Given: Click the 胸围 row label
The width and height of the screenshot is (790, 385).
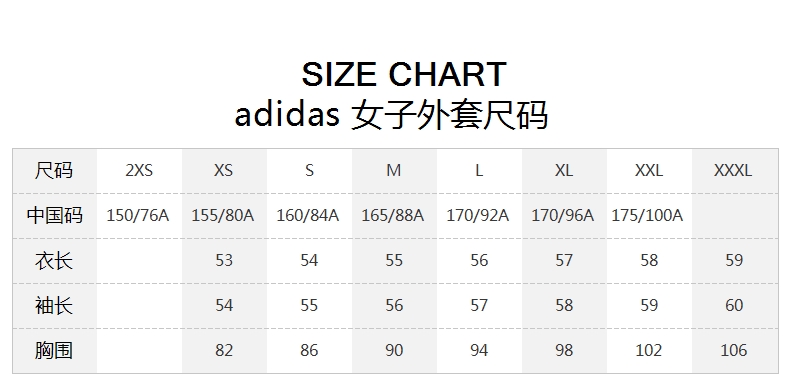Looking at the screenshot, I should click(54, 350).
